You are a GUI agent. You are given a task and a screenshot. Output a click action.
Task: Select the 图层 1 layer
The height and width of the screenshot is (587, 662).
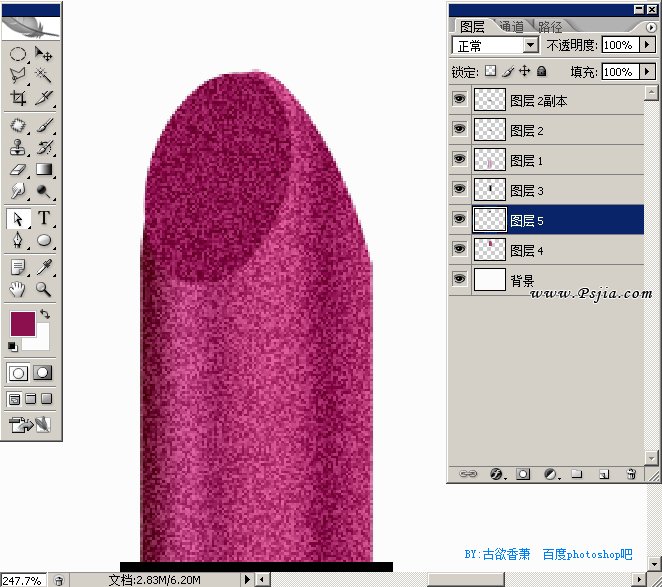pyautogui.click(x=527, y=160)
